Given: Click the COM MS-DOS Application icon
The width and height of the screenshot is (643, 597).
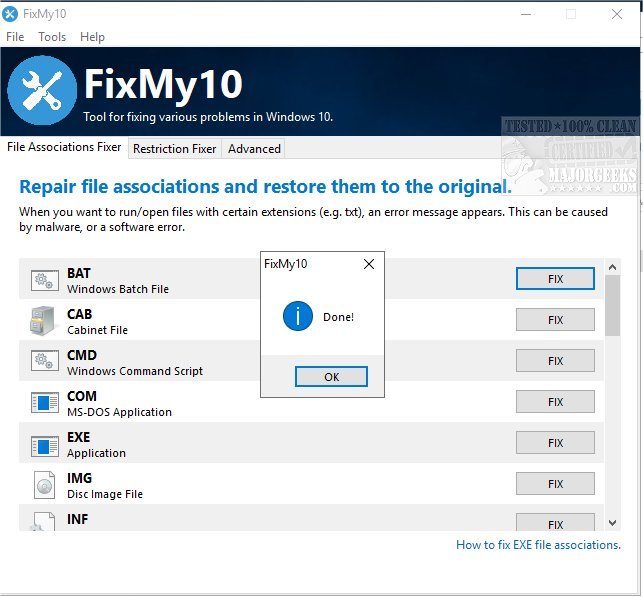Looking at the screenshot, I should 44,402.
